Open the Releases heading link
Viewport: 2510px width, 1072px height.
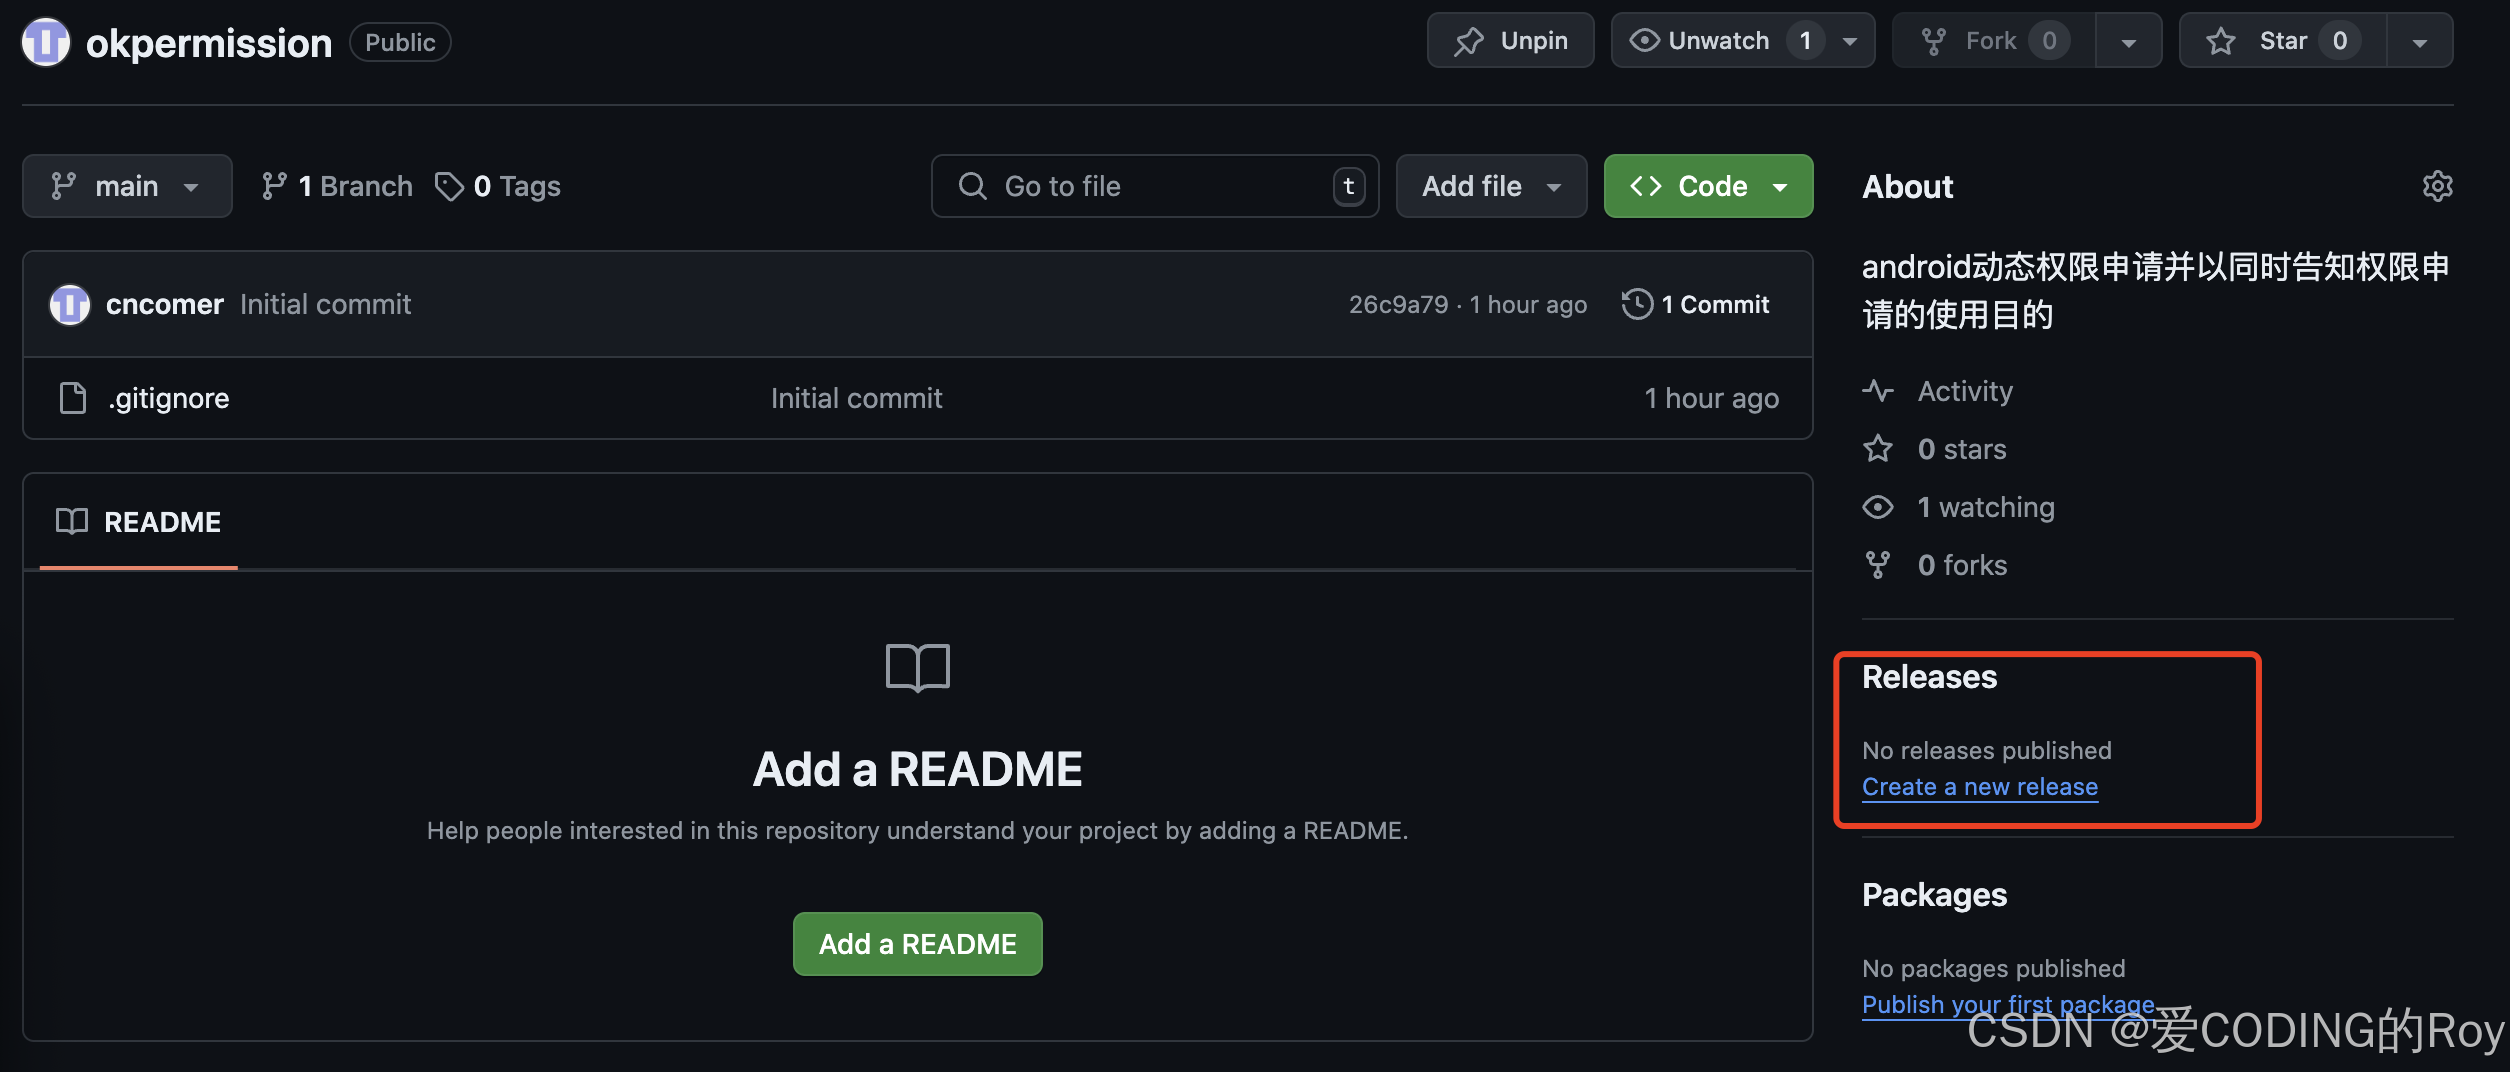1929,677
